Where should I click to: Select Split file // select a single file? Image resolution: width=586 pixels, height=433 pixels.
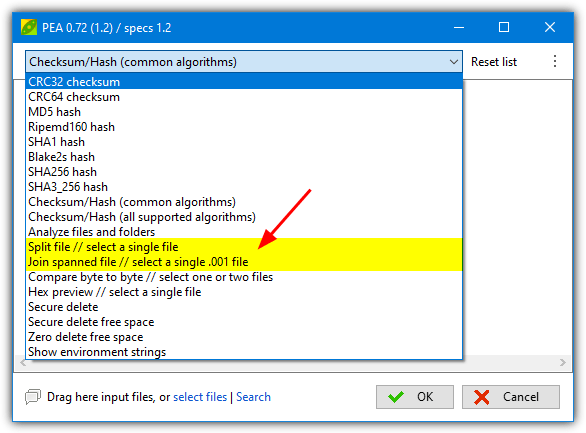pyautogui.click(x=244, y=247)
